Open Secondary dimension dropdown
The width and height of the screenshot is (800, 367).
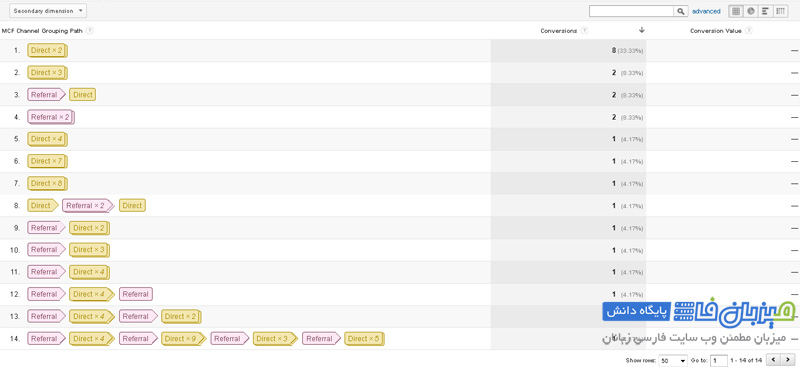click(48, 11)
